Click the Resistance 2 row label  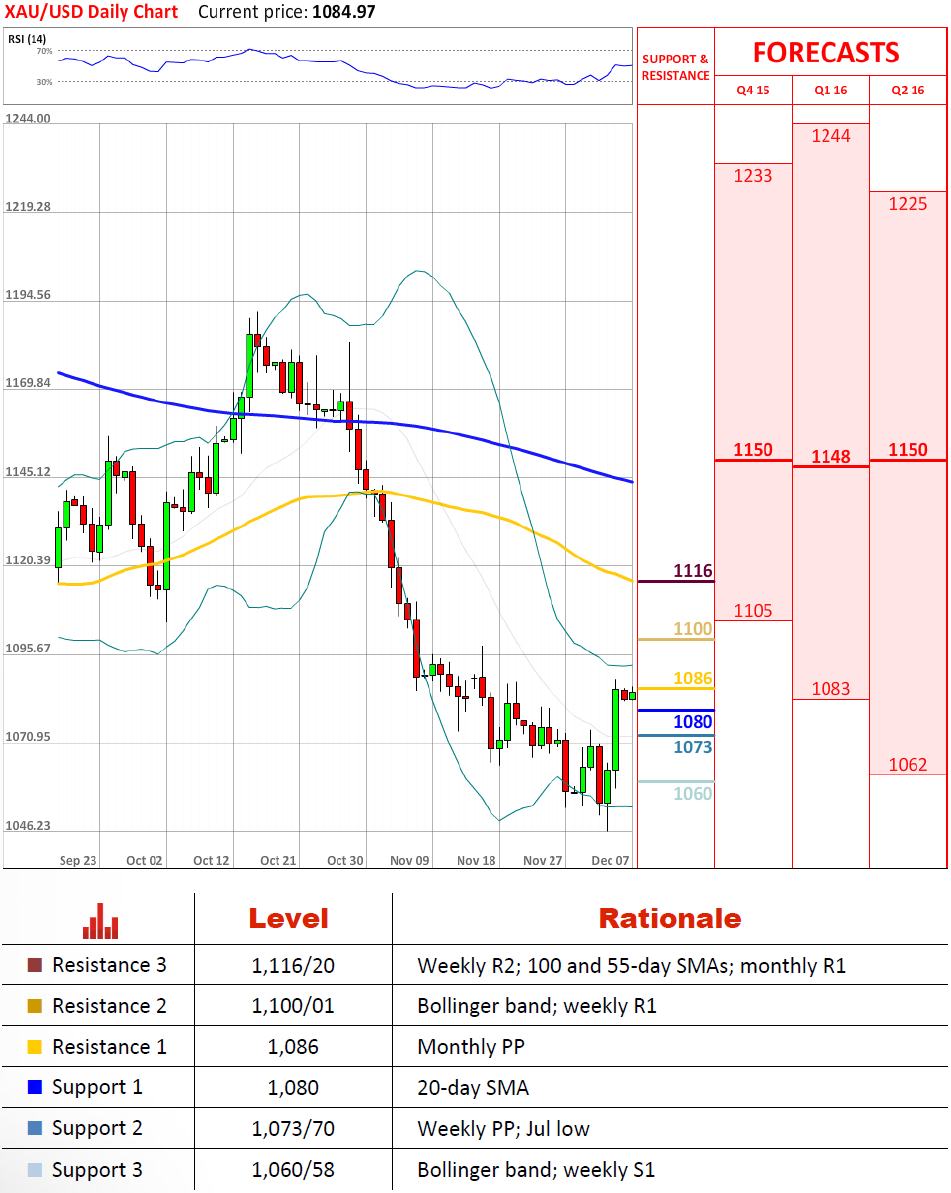coord(109,1006)
